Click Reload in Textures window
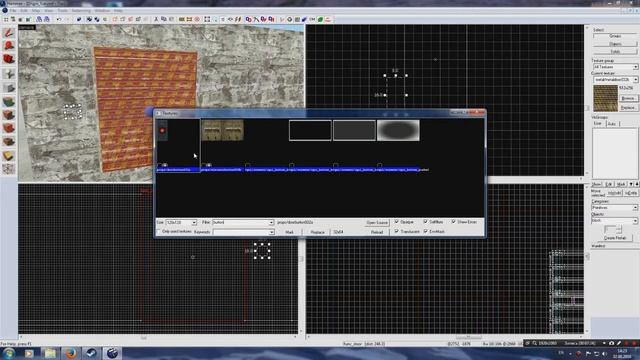The width and height of the screenshot is (640, 360). tap(377, 232)
